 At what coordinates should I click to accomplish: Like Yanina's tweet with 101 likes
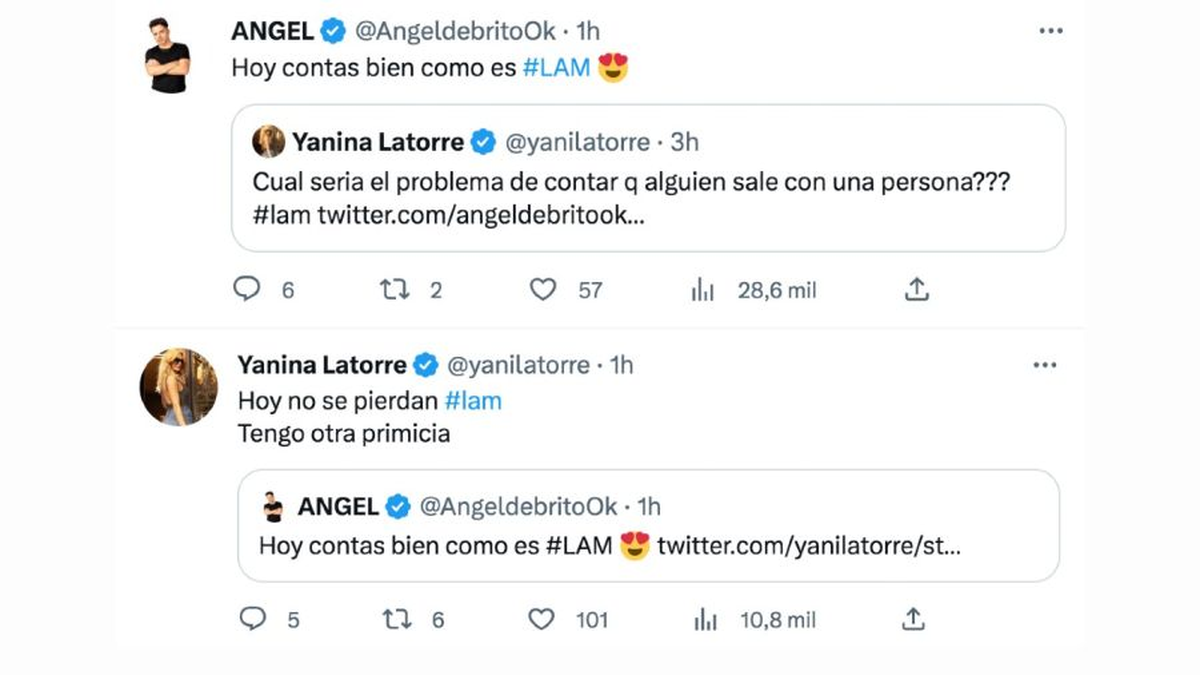point(541,620)
